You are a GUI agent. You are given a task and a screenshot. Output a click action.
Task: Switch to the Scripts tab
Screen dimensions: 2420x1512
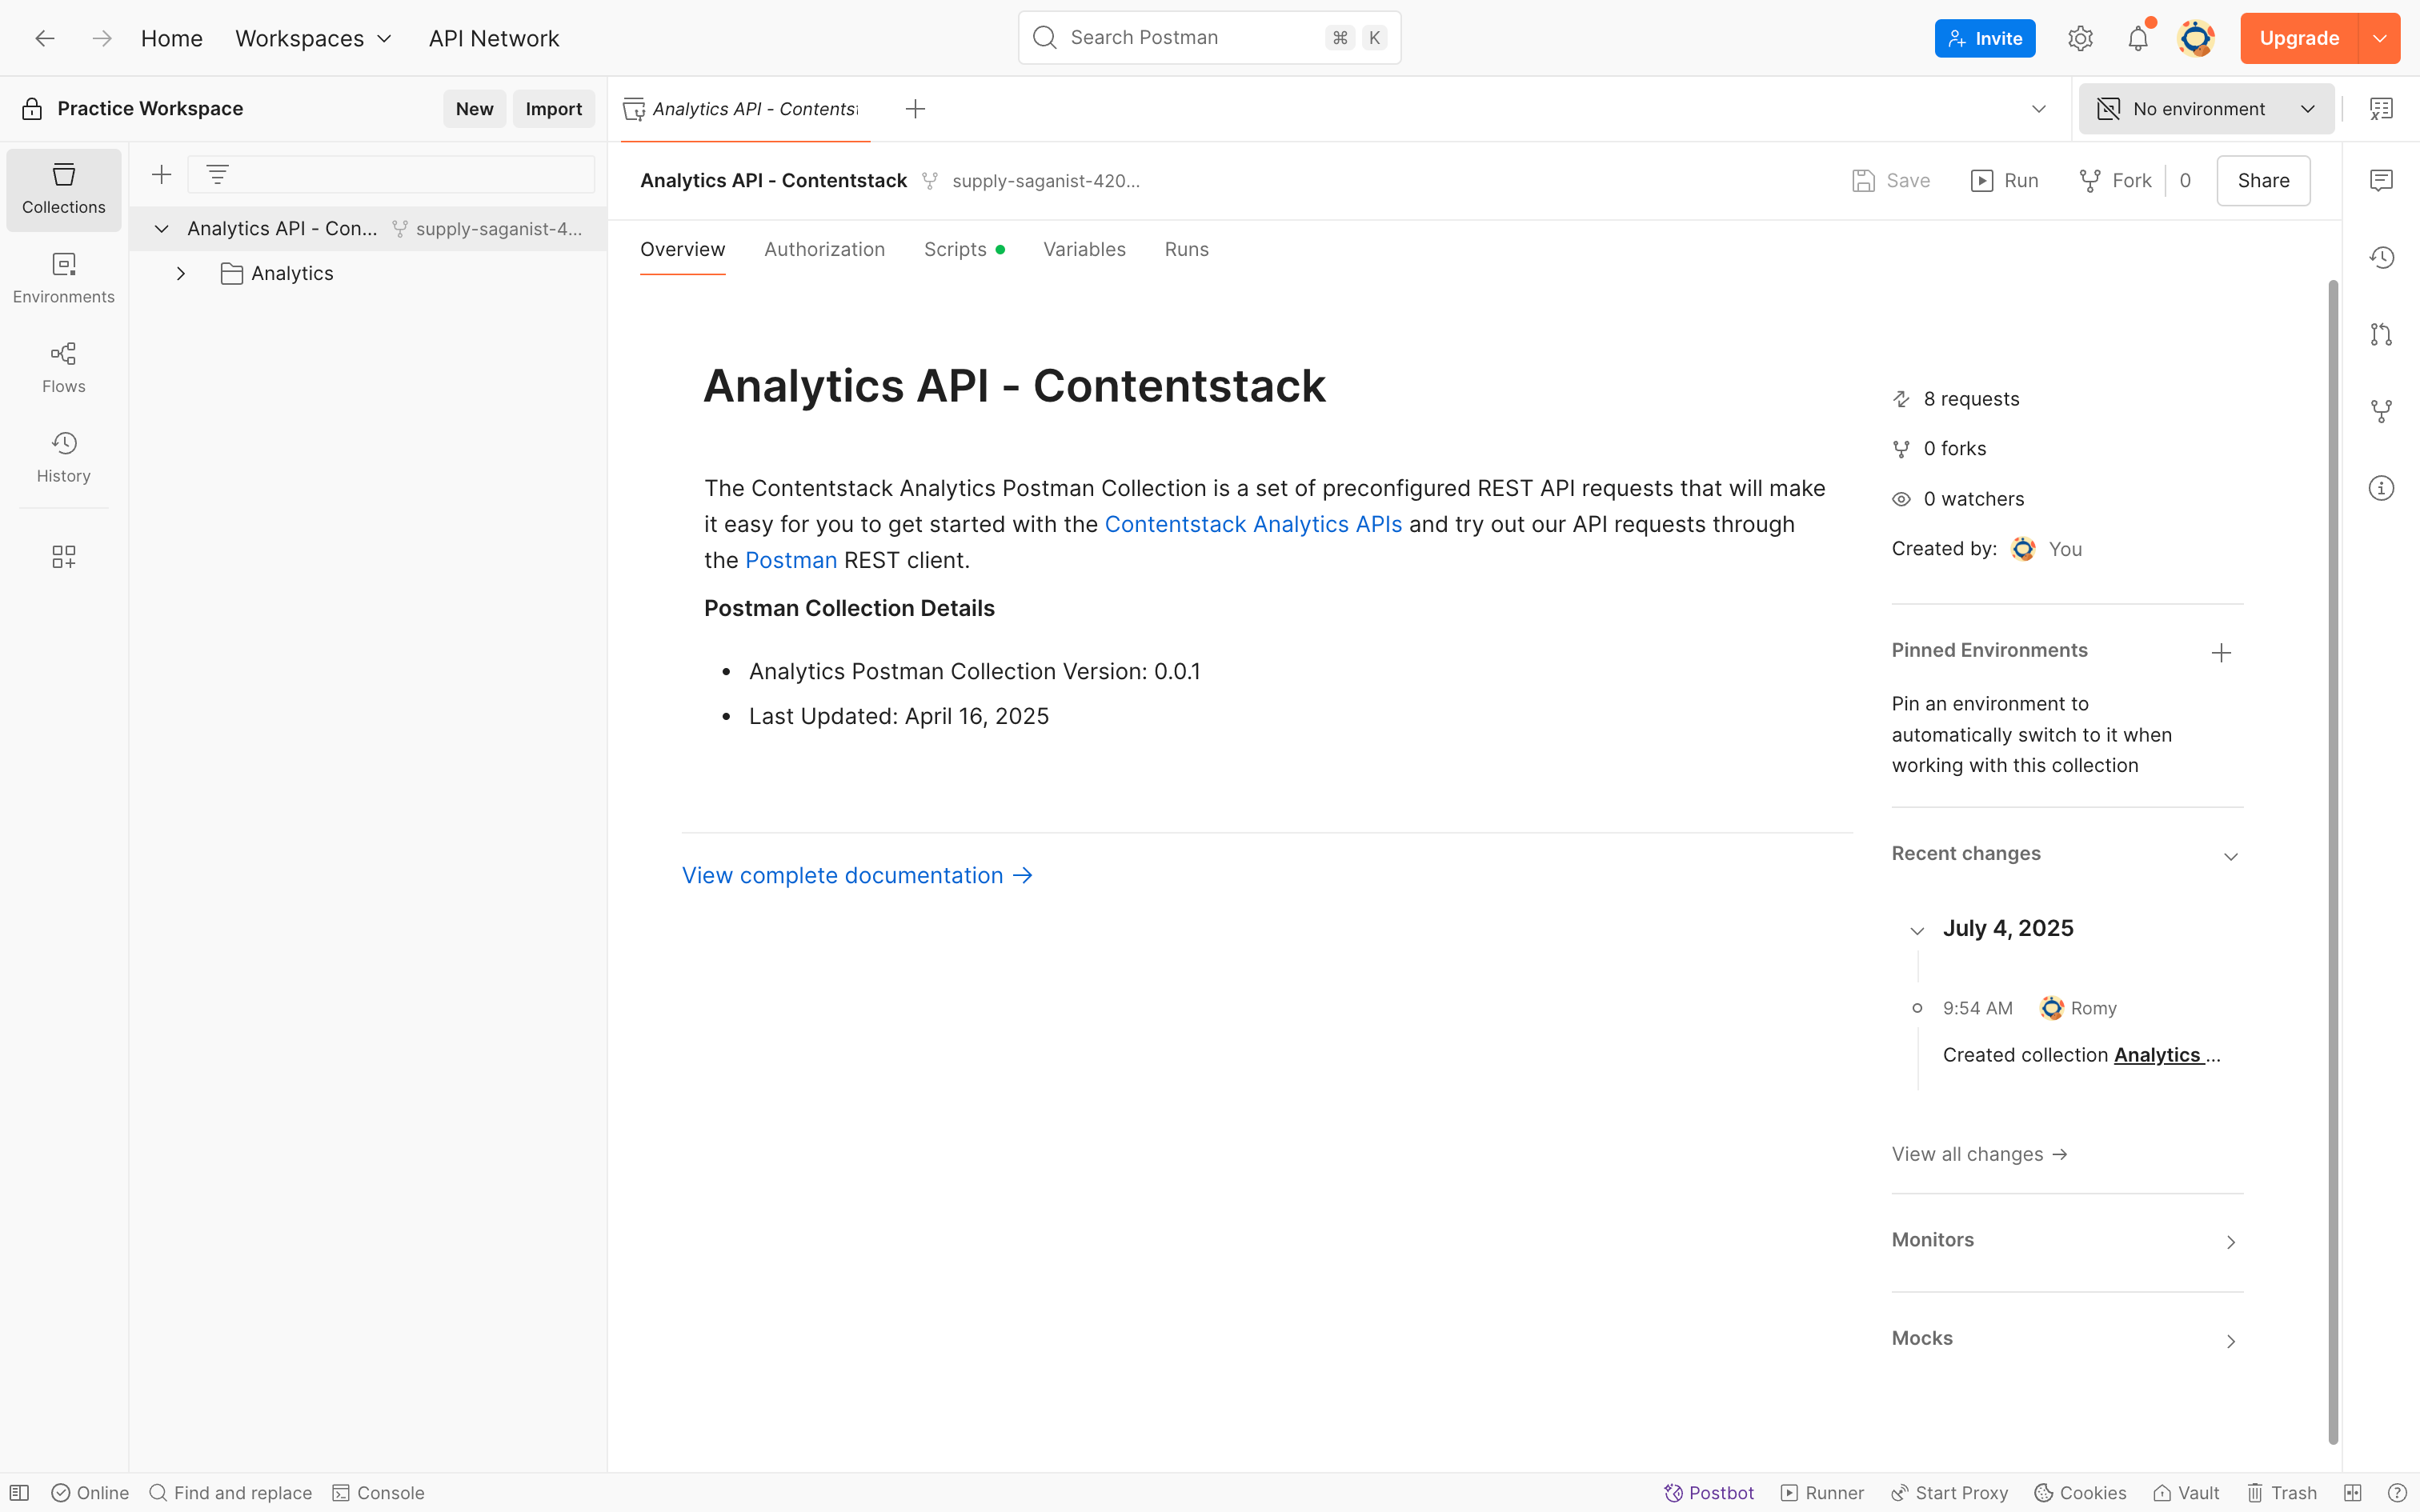tap(964, 249)
